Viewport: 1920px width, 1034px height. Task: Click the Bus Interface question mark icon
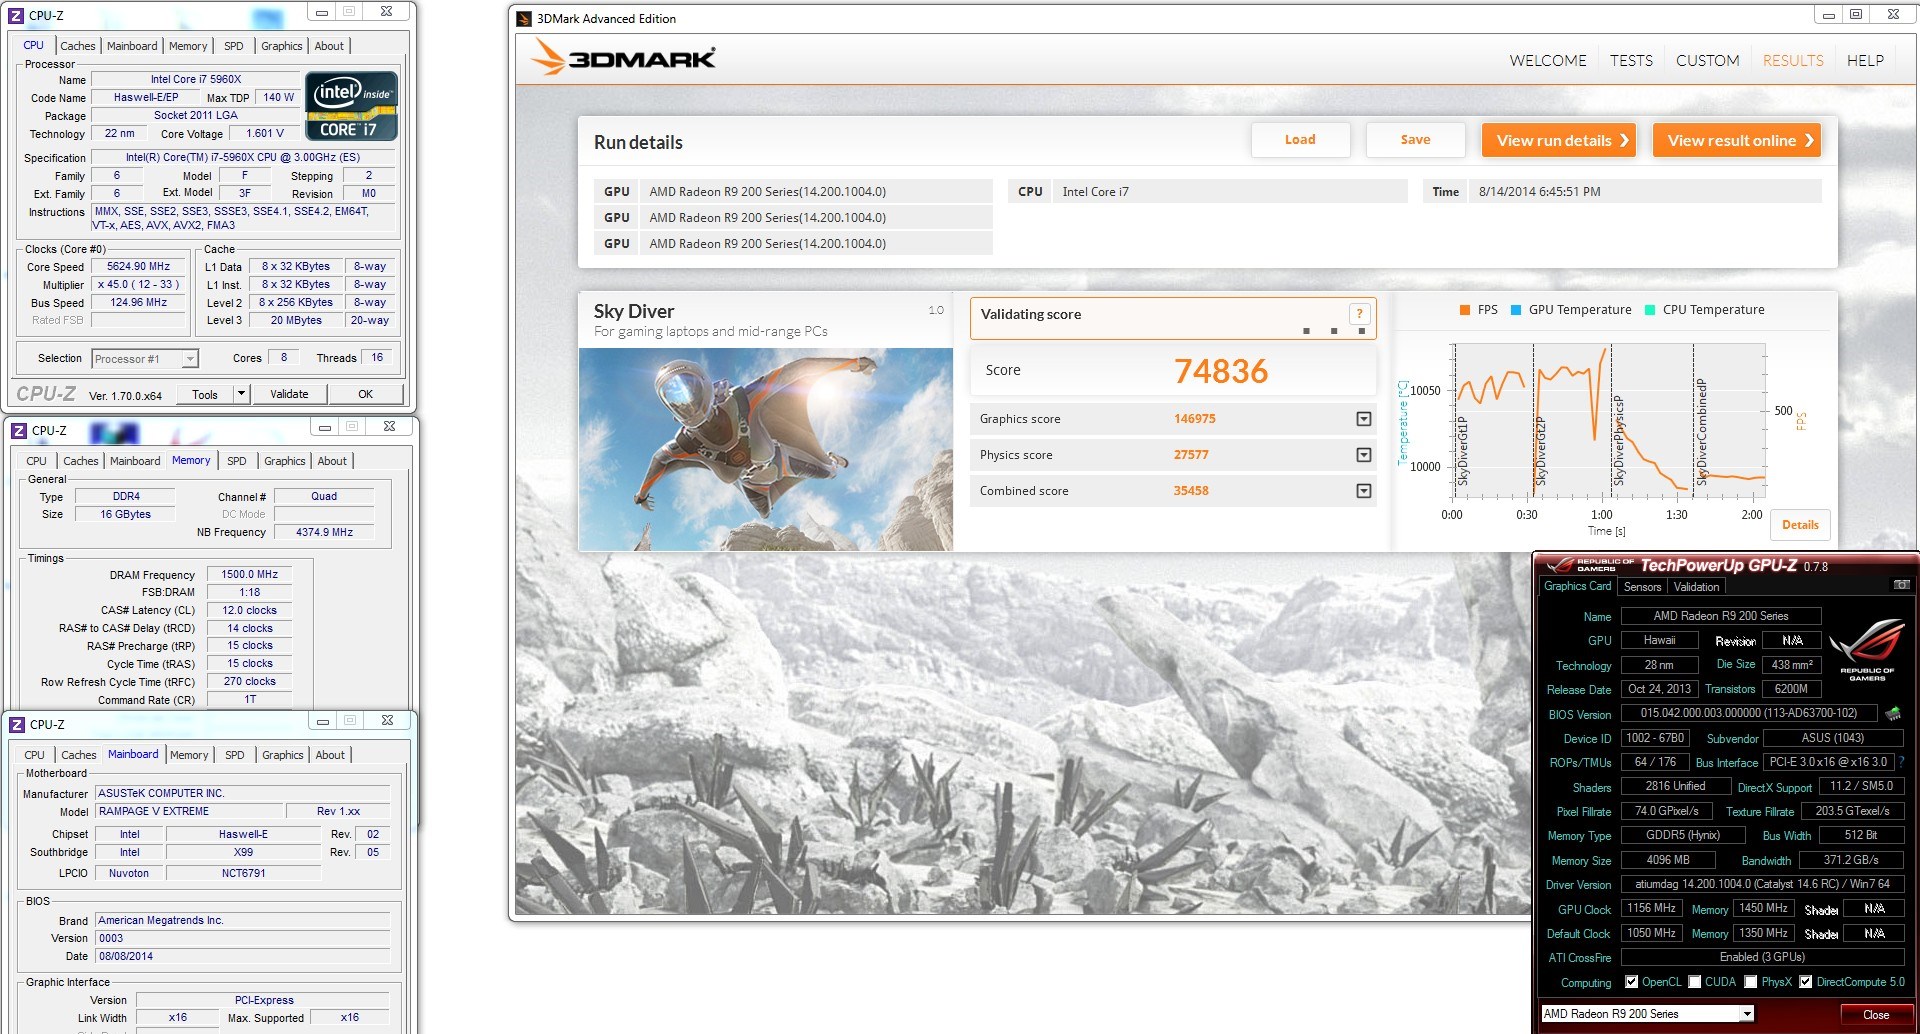(1901, 761)
